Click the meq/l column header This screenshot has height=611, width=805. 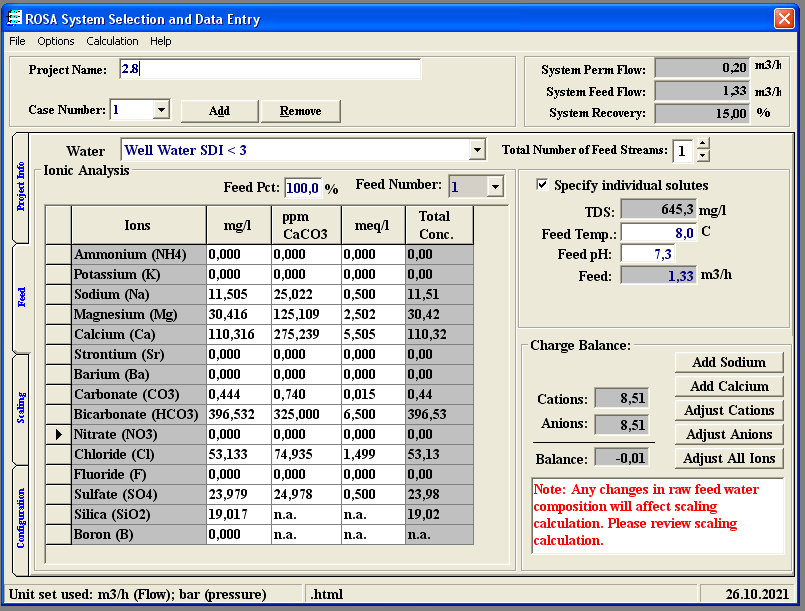pyautogui.click(x=373, y=225)
